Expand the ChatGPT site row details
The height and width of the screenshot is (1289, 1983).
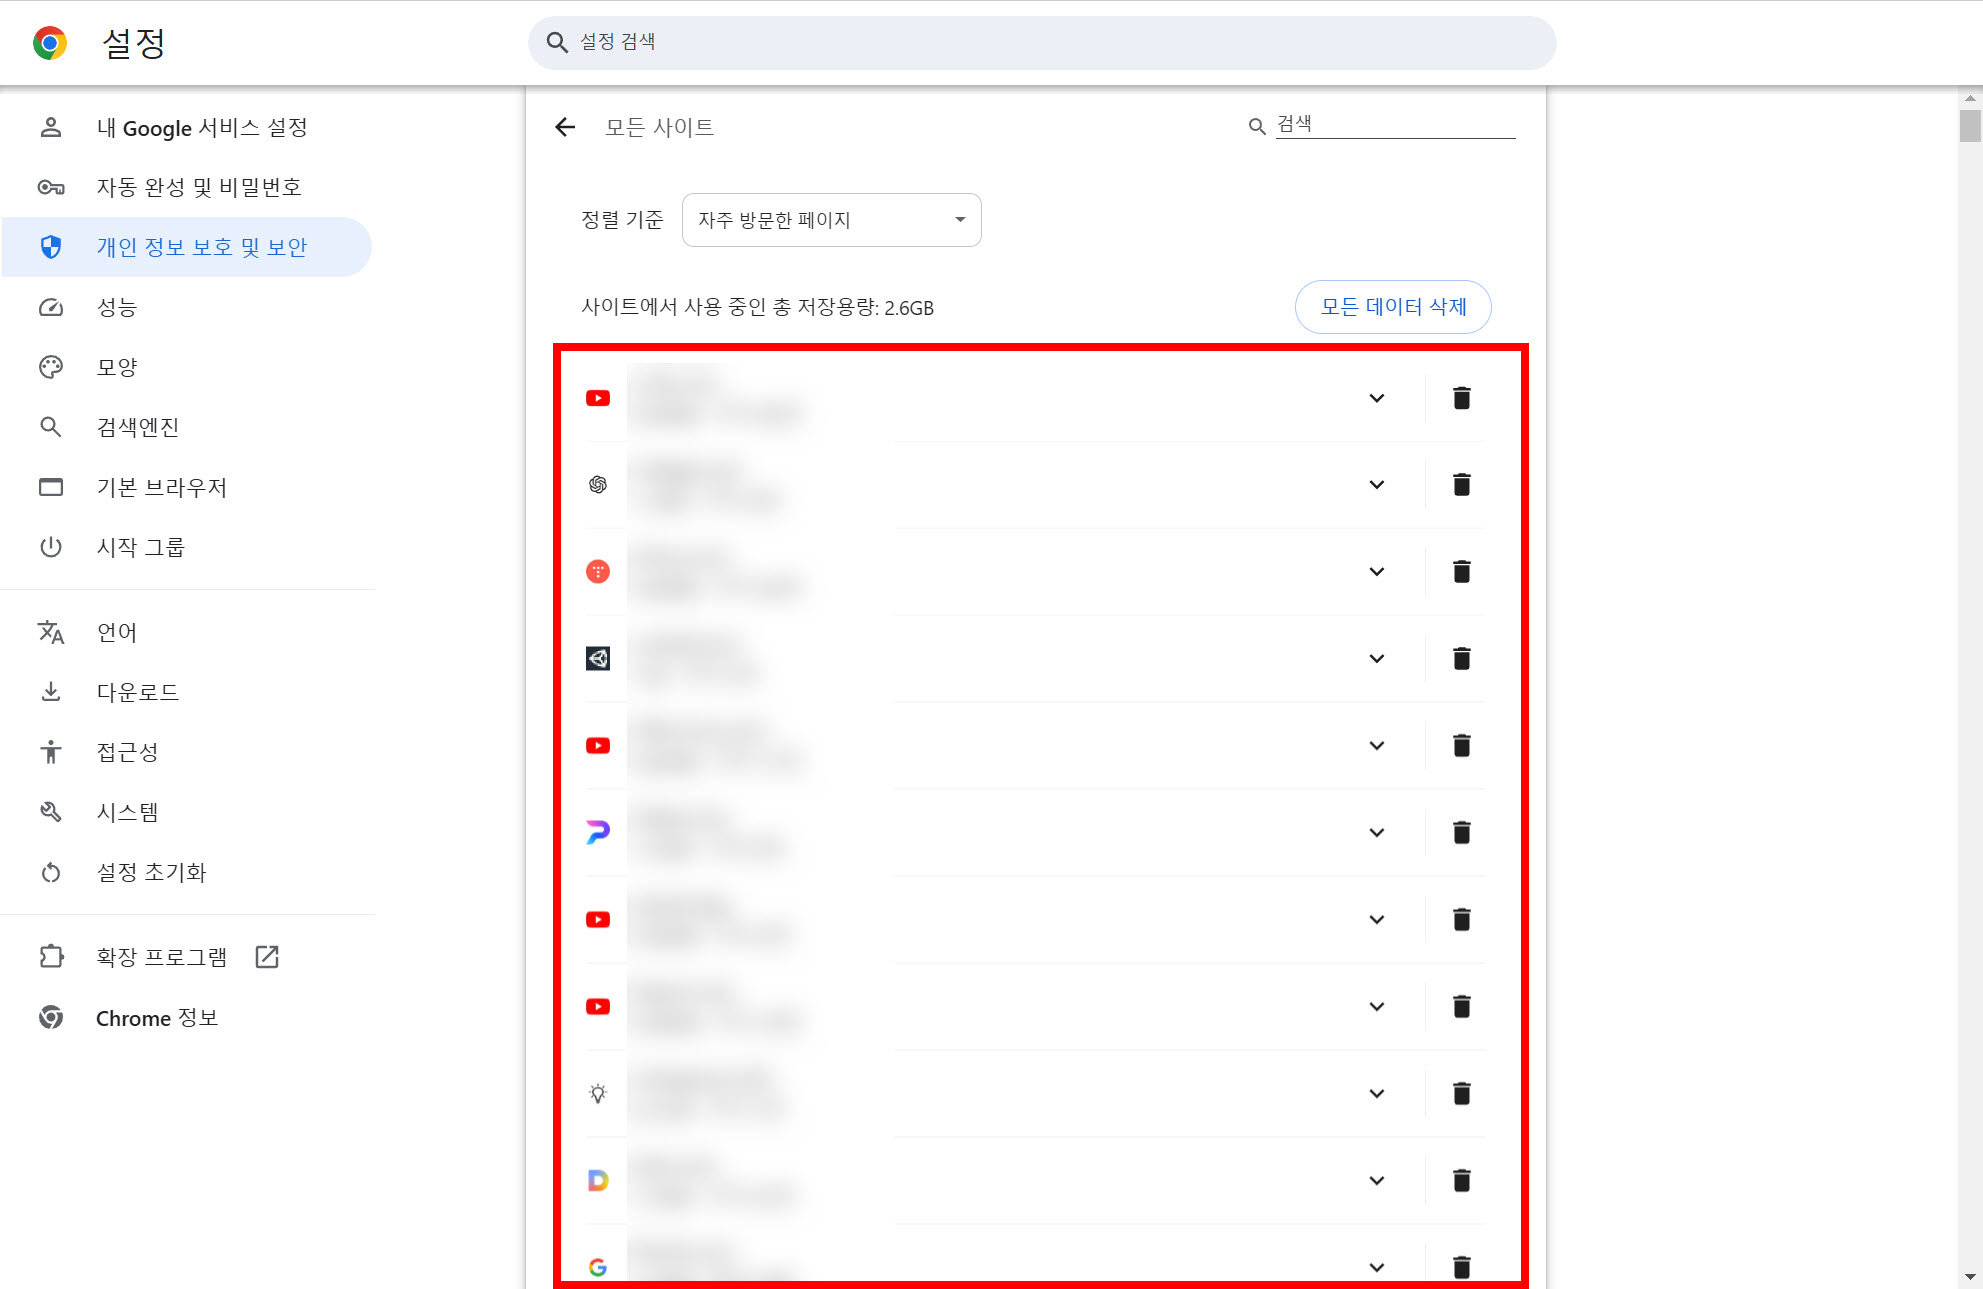(x=1376, y=485)
